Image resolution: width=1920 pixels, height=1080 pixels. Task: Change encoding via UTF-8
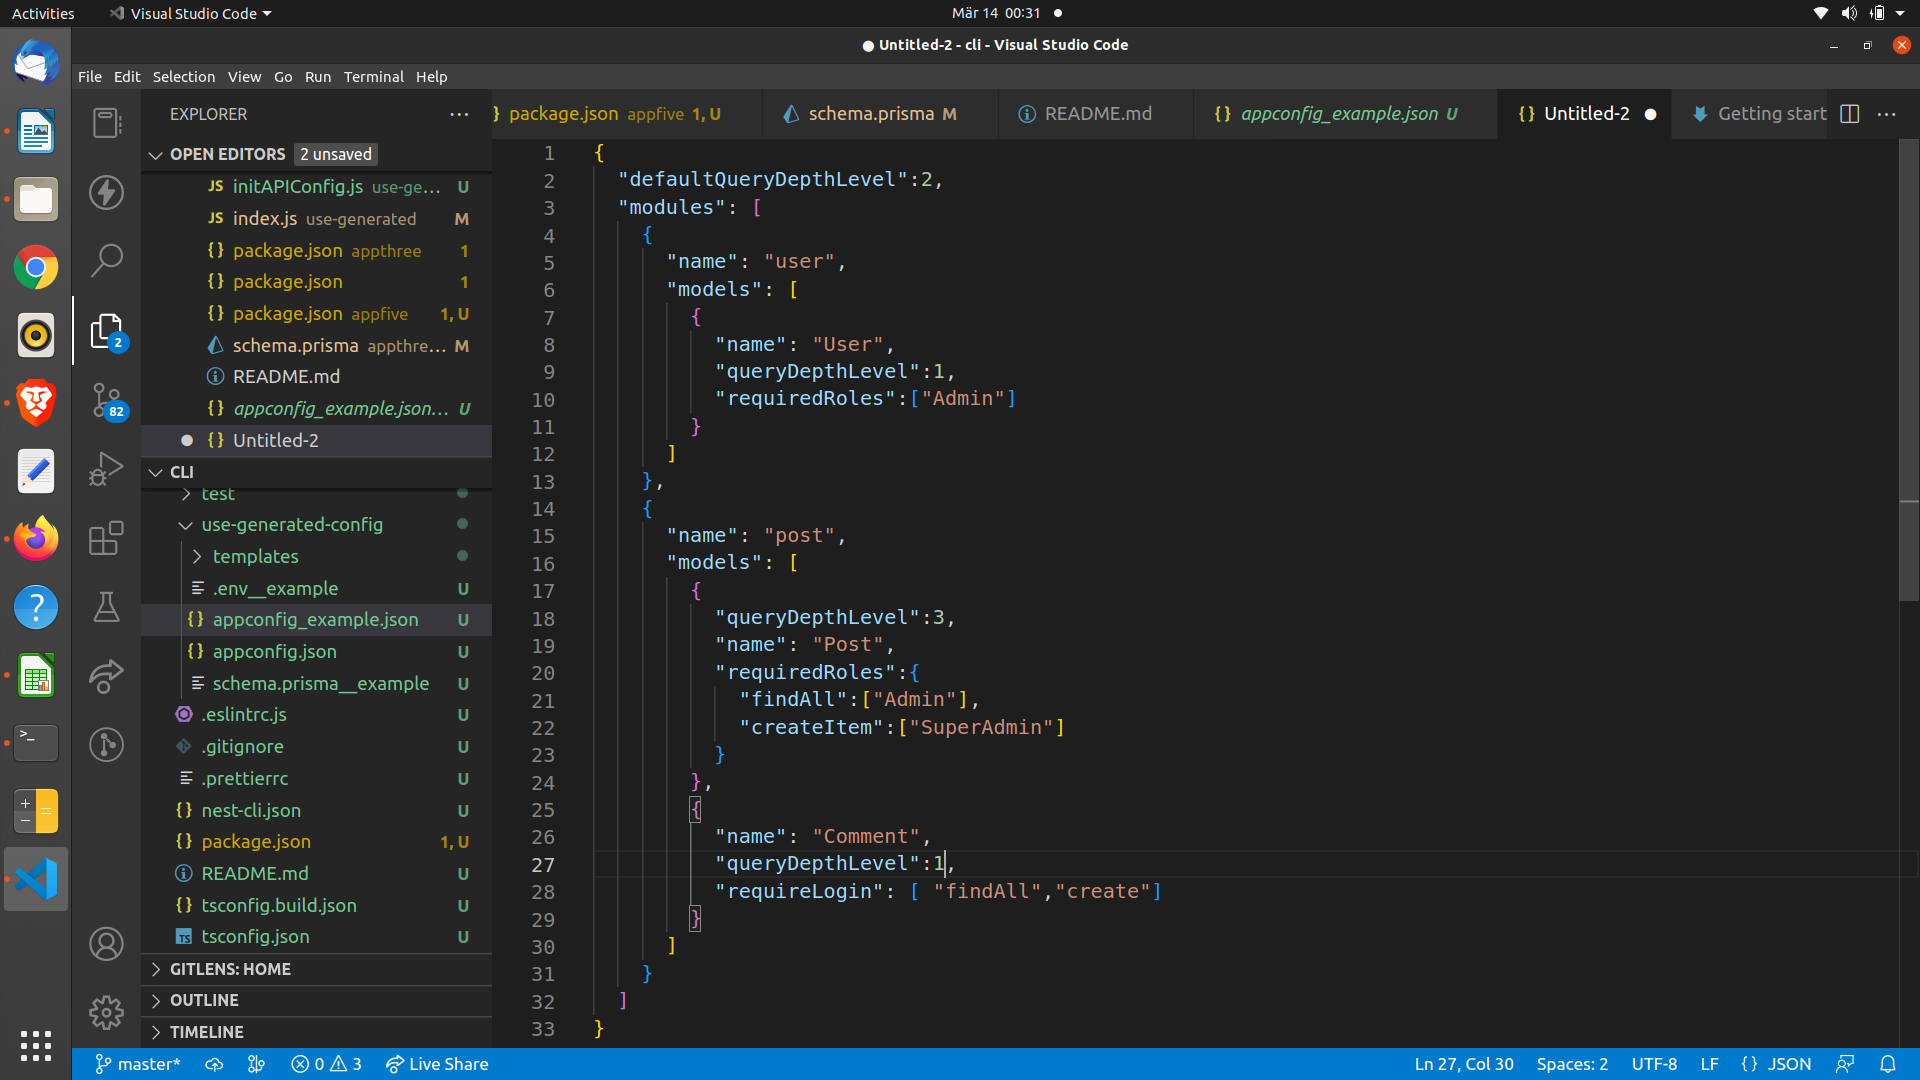point(1654,1064)
